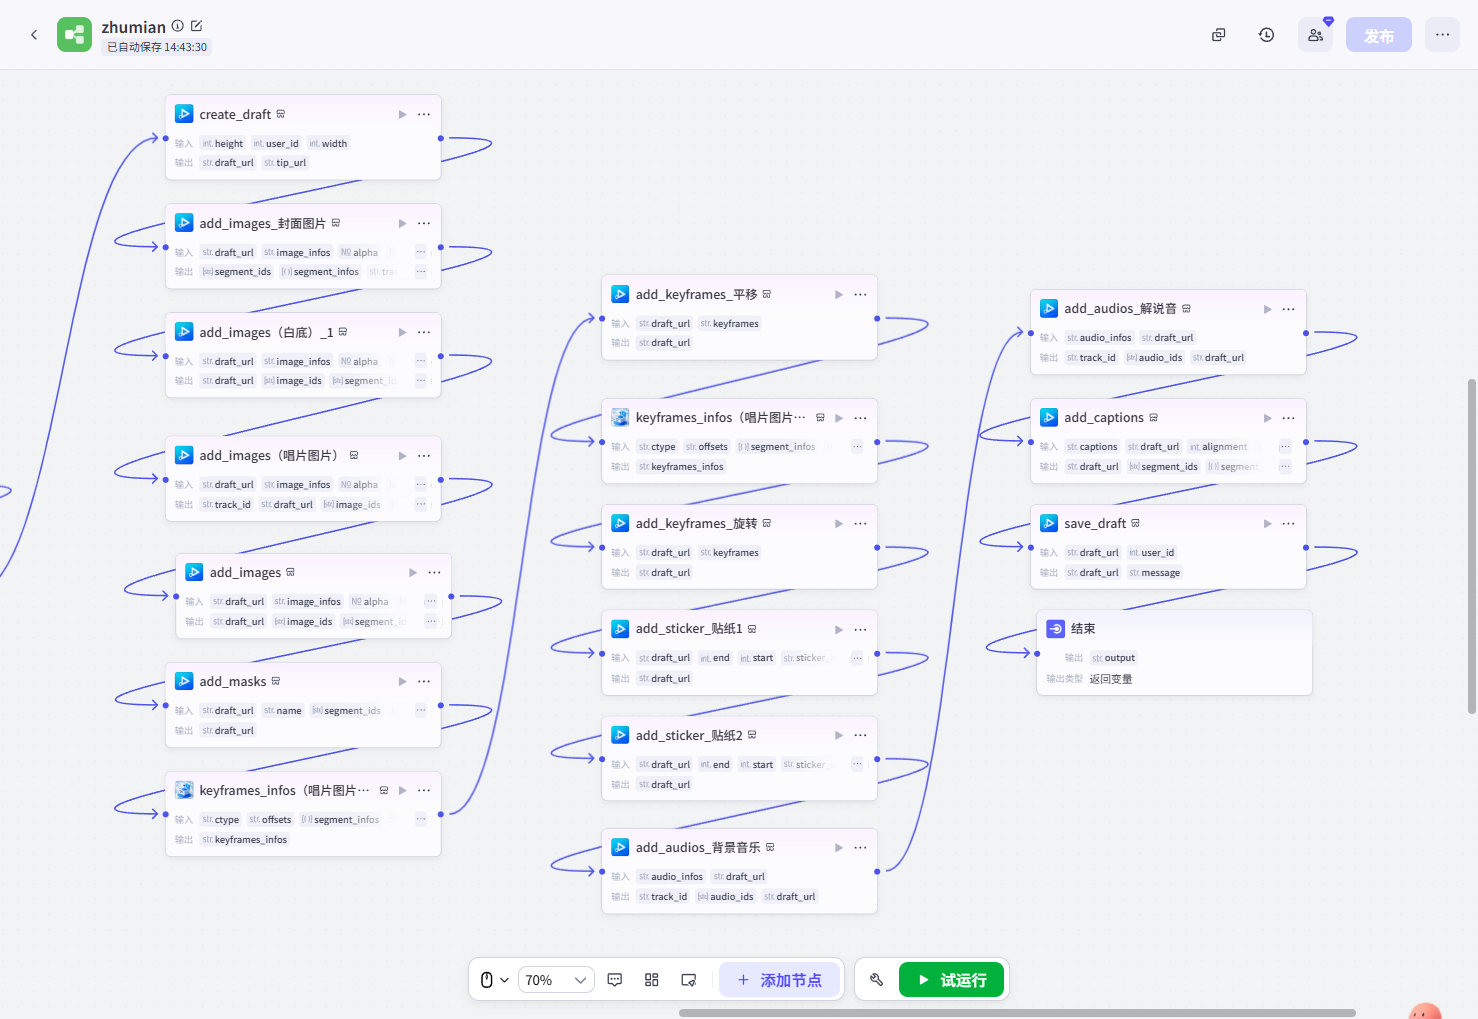Screen dimensions: 1478x1019
Task: Click 添加节点 add node button
Action: click(x=779, y=980)
